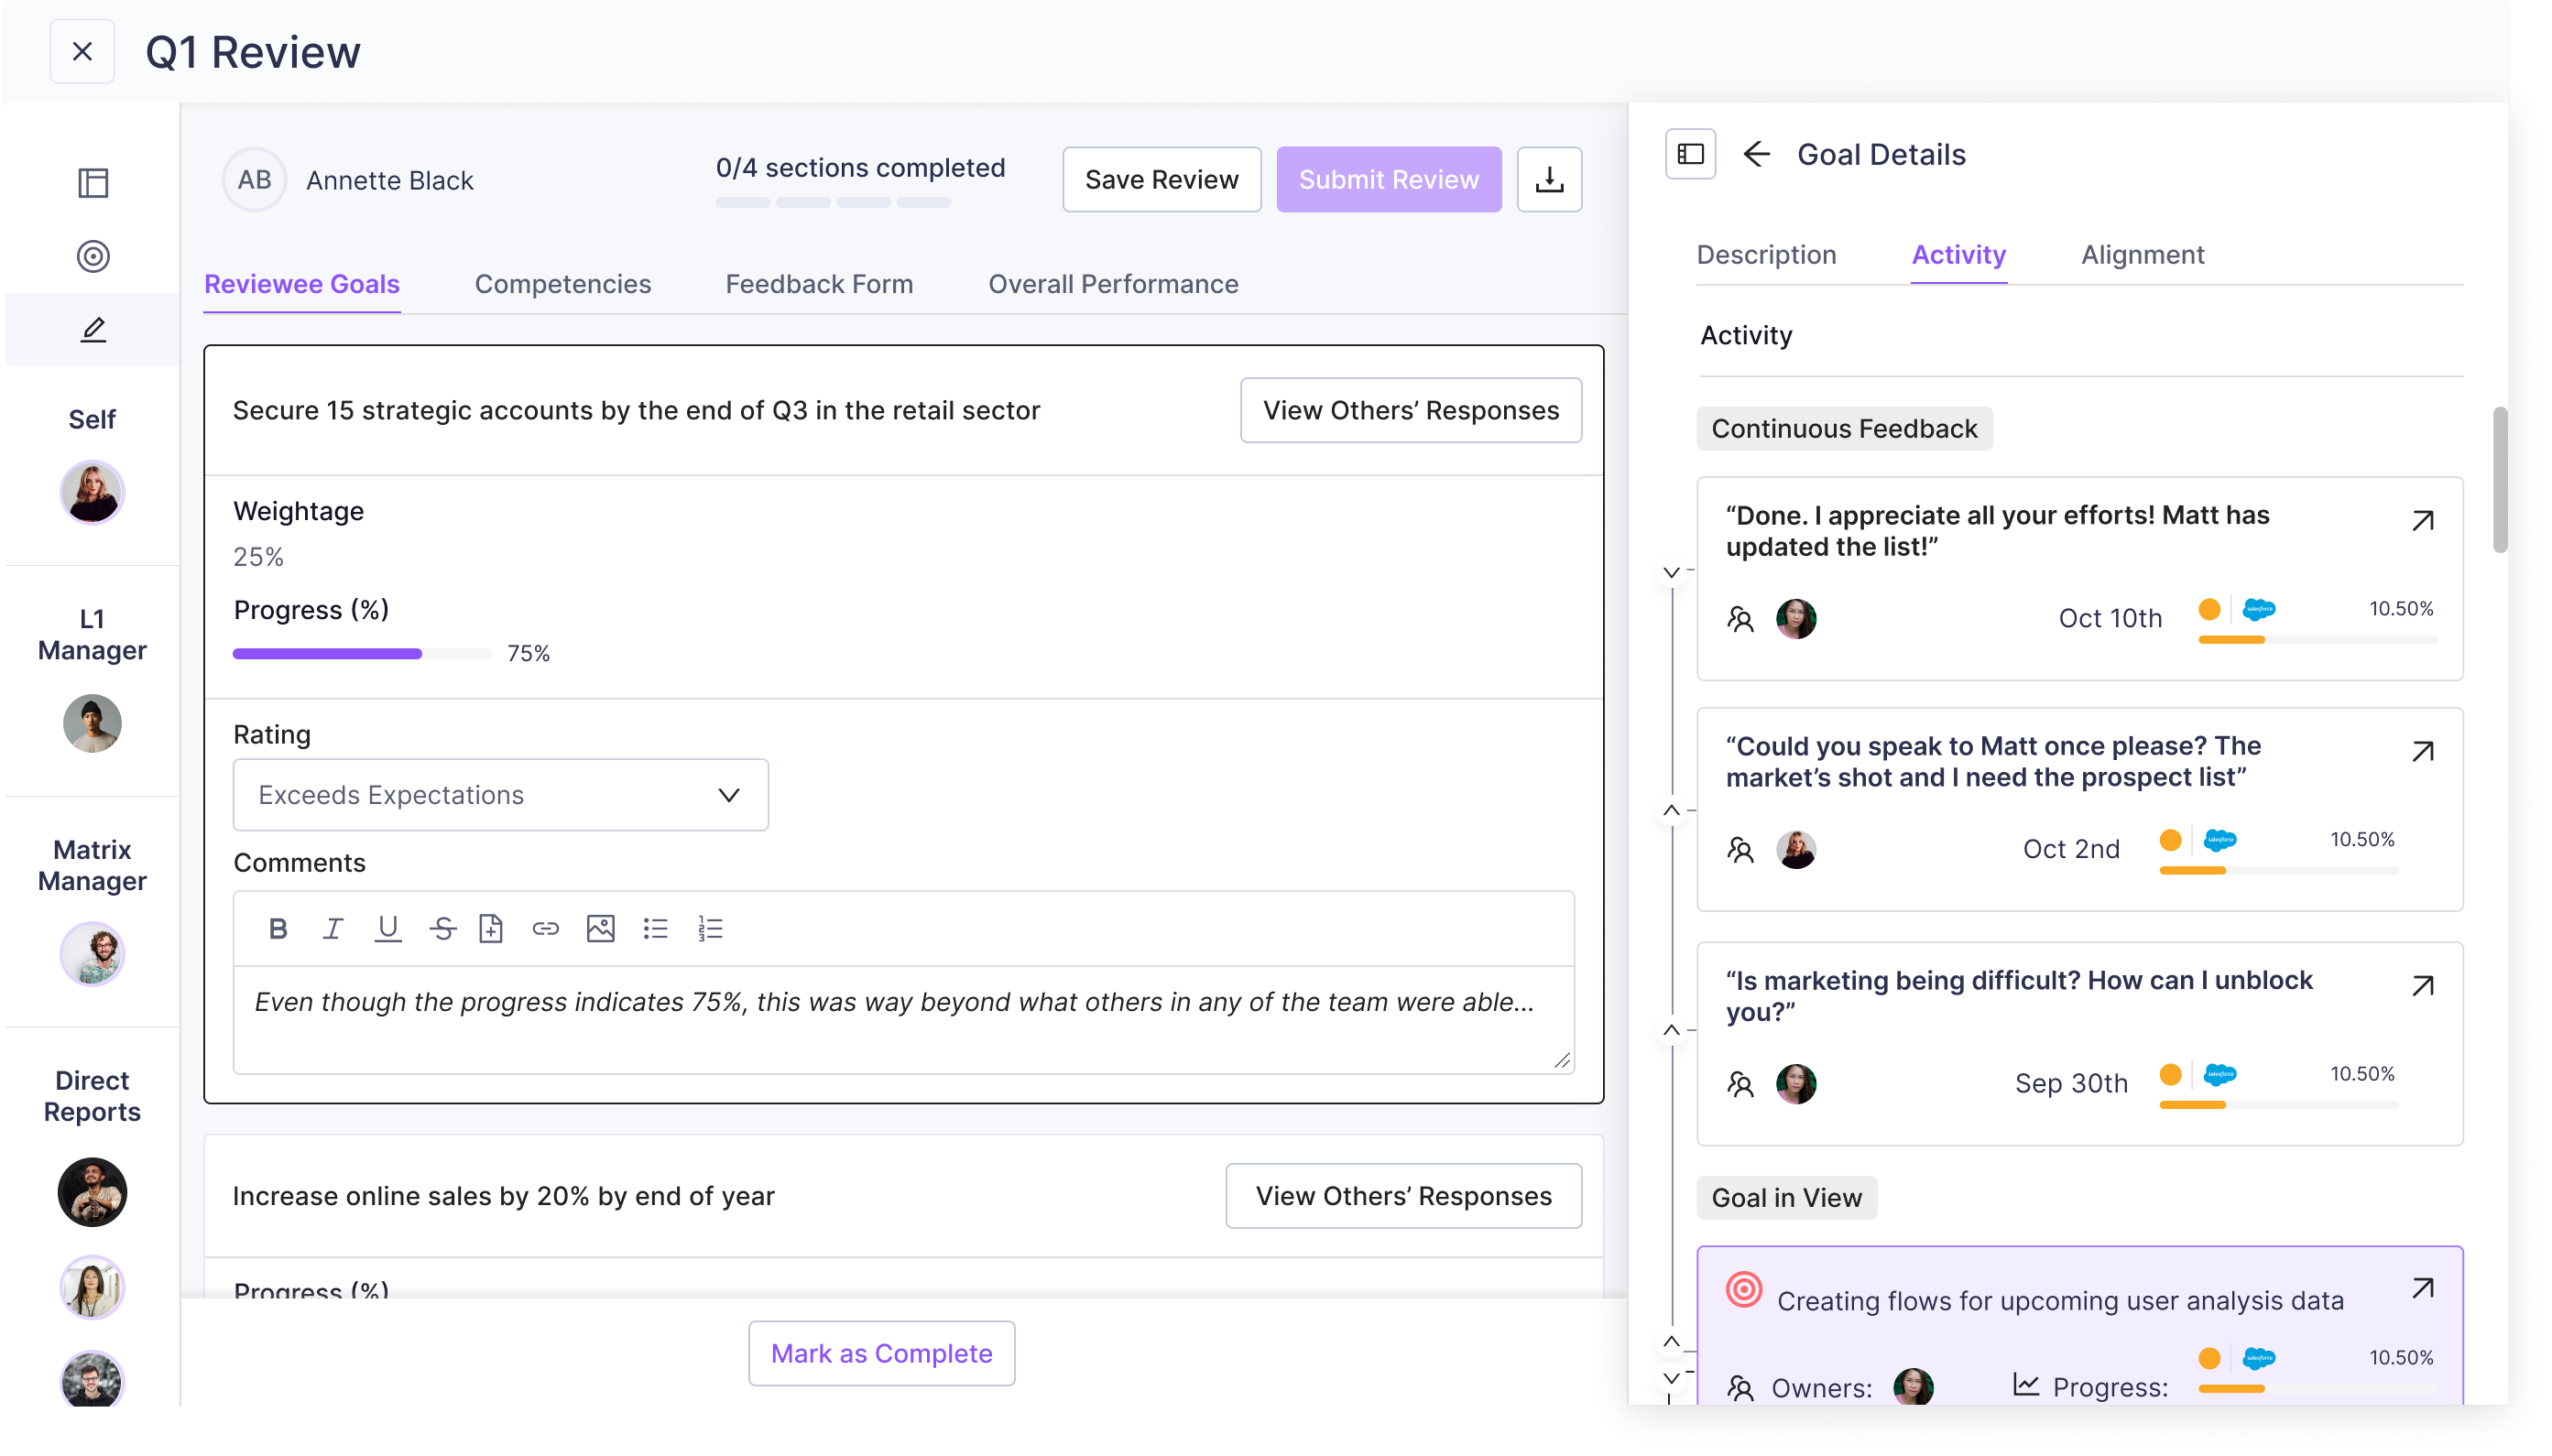Click the Goal Details panel scrollbar

click(x=2500, y=480)
